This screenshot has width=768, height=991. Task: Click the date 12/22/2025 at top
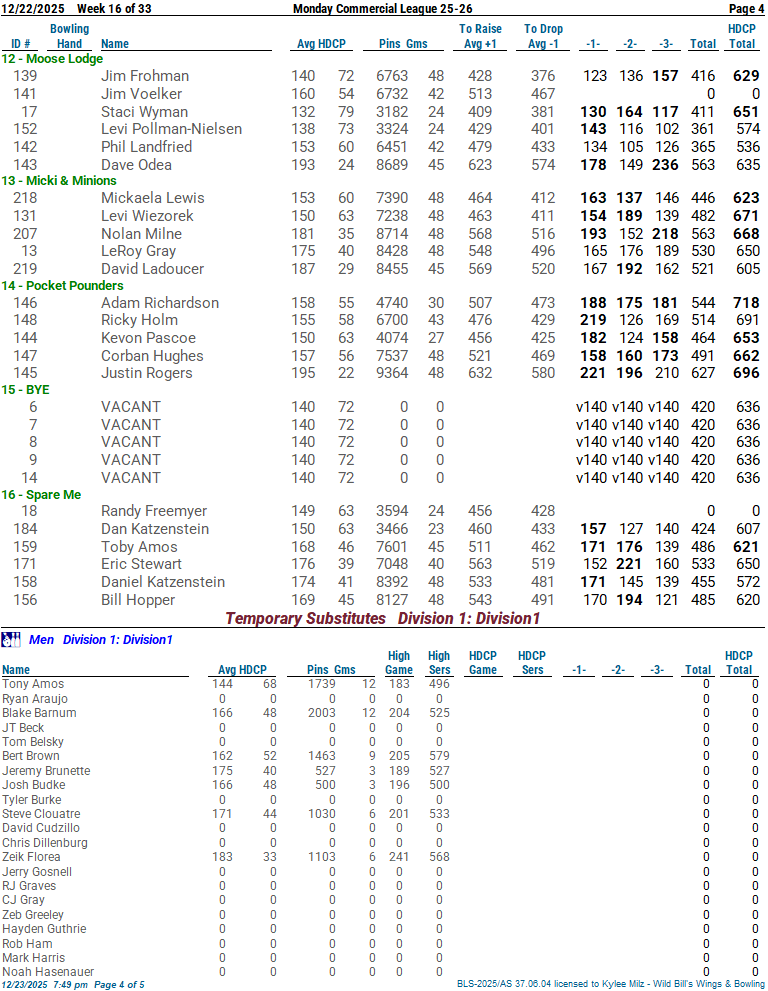pos(32,9)
